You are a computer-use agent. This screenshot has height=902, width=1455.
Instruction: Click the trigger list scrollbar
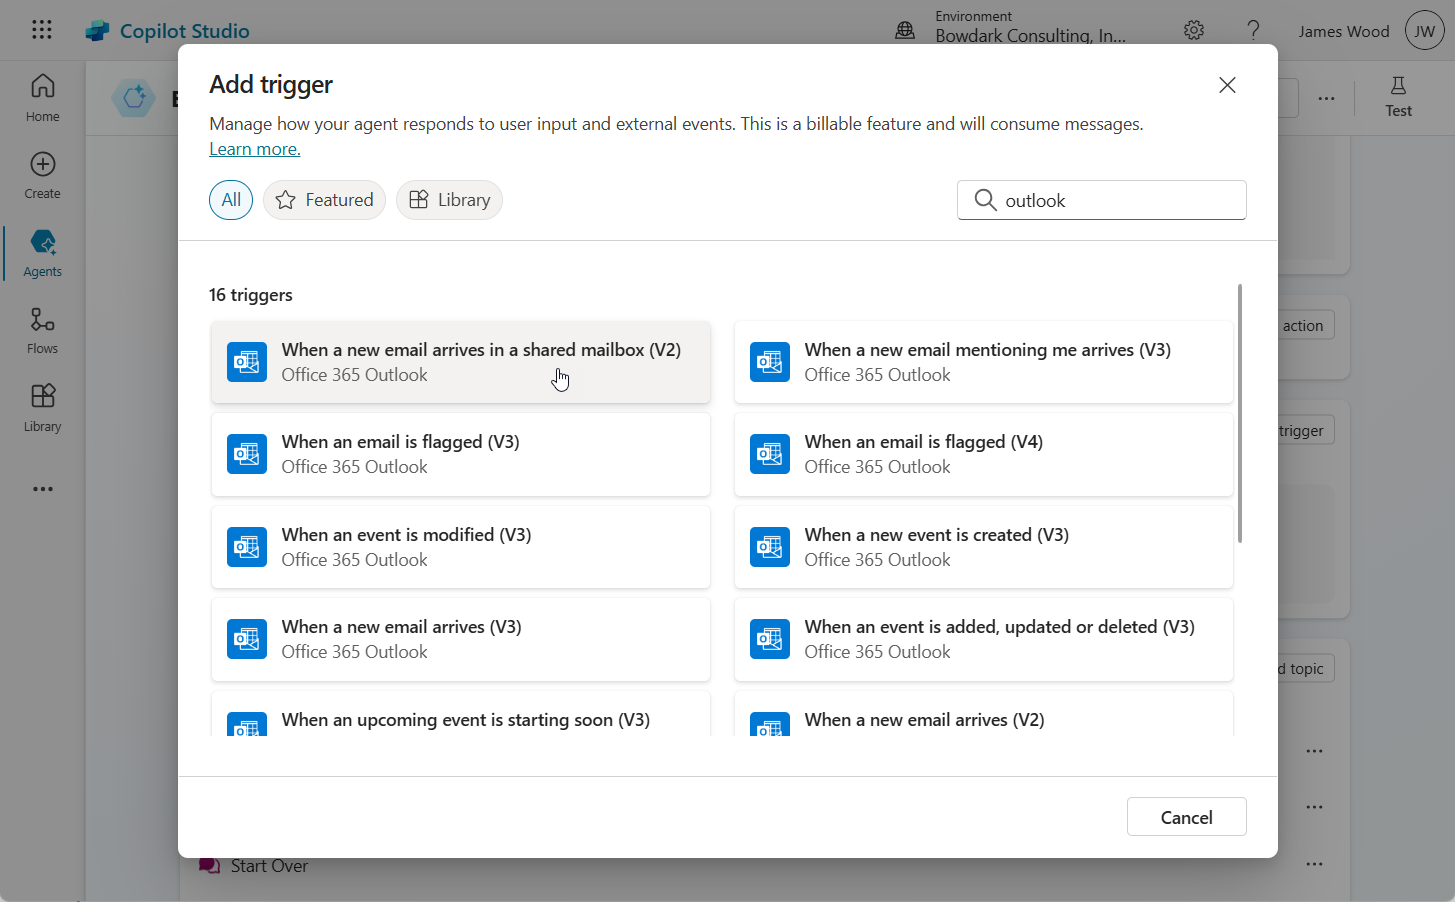pos(1240,414)
